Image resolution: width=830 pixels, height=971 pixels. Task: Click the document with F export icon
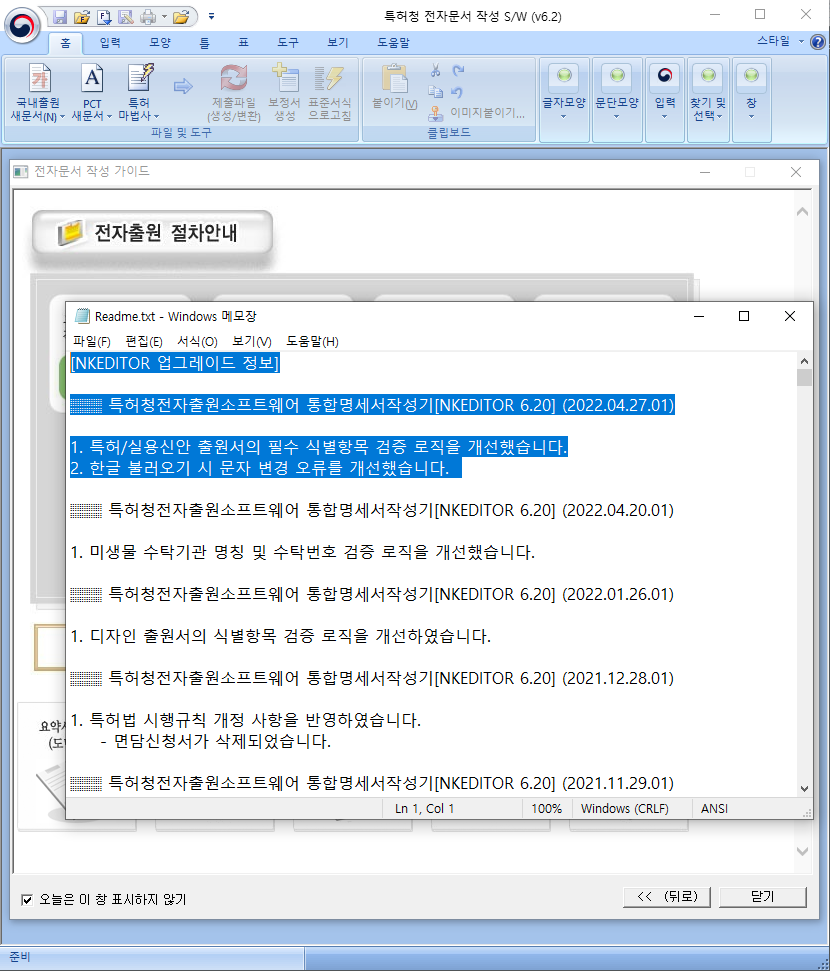tap(104, 17)
